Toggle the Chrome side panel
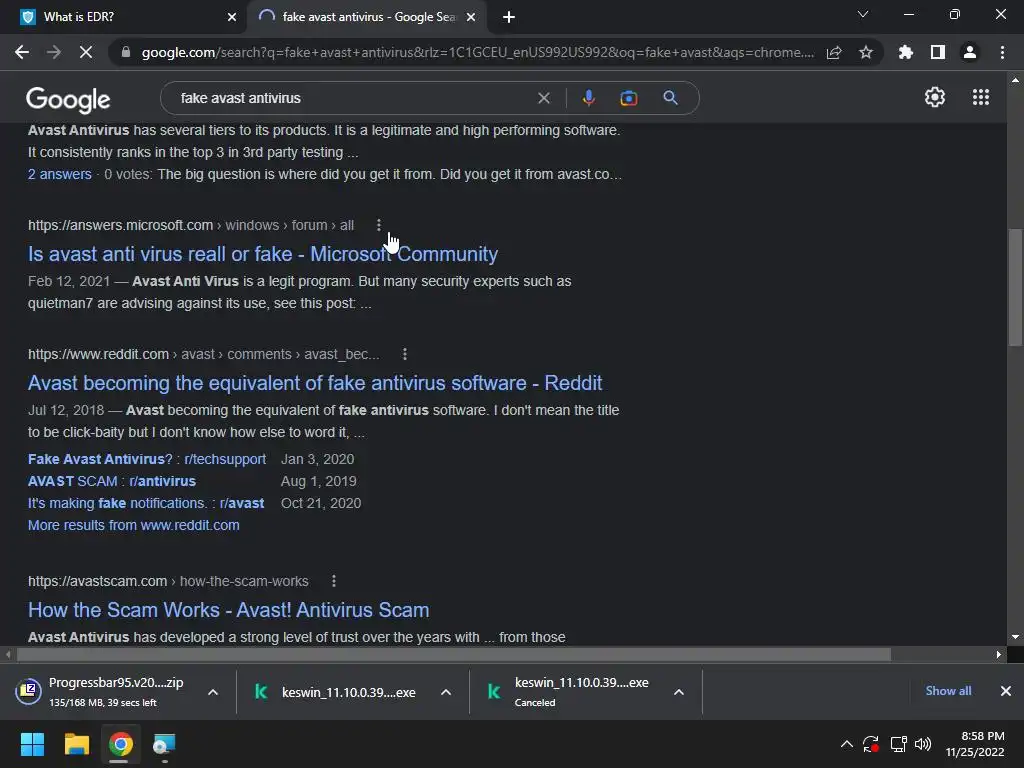 click(938, 52)
